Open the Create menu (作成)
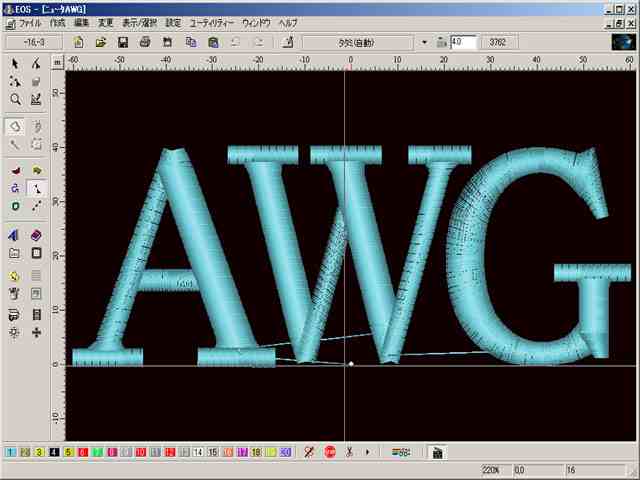The image size is (640, 480). [x=58, y=23]
